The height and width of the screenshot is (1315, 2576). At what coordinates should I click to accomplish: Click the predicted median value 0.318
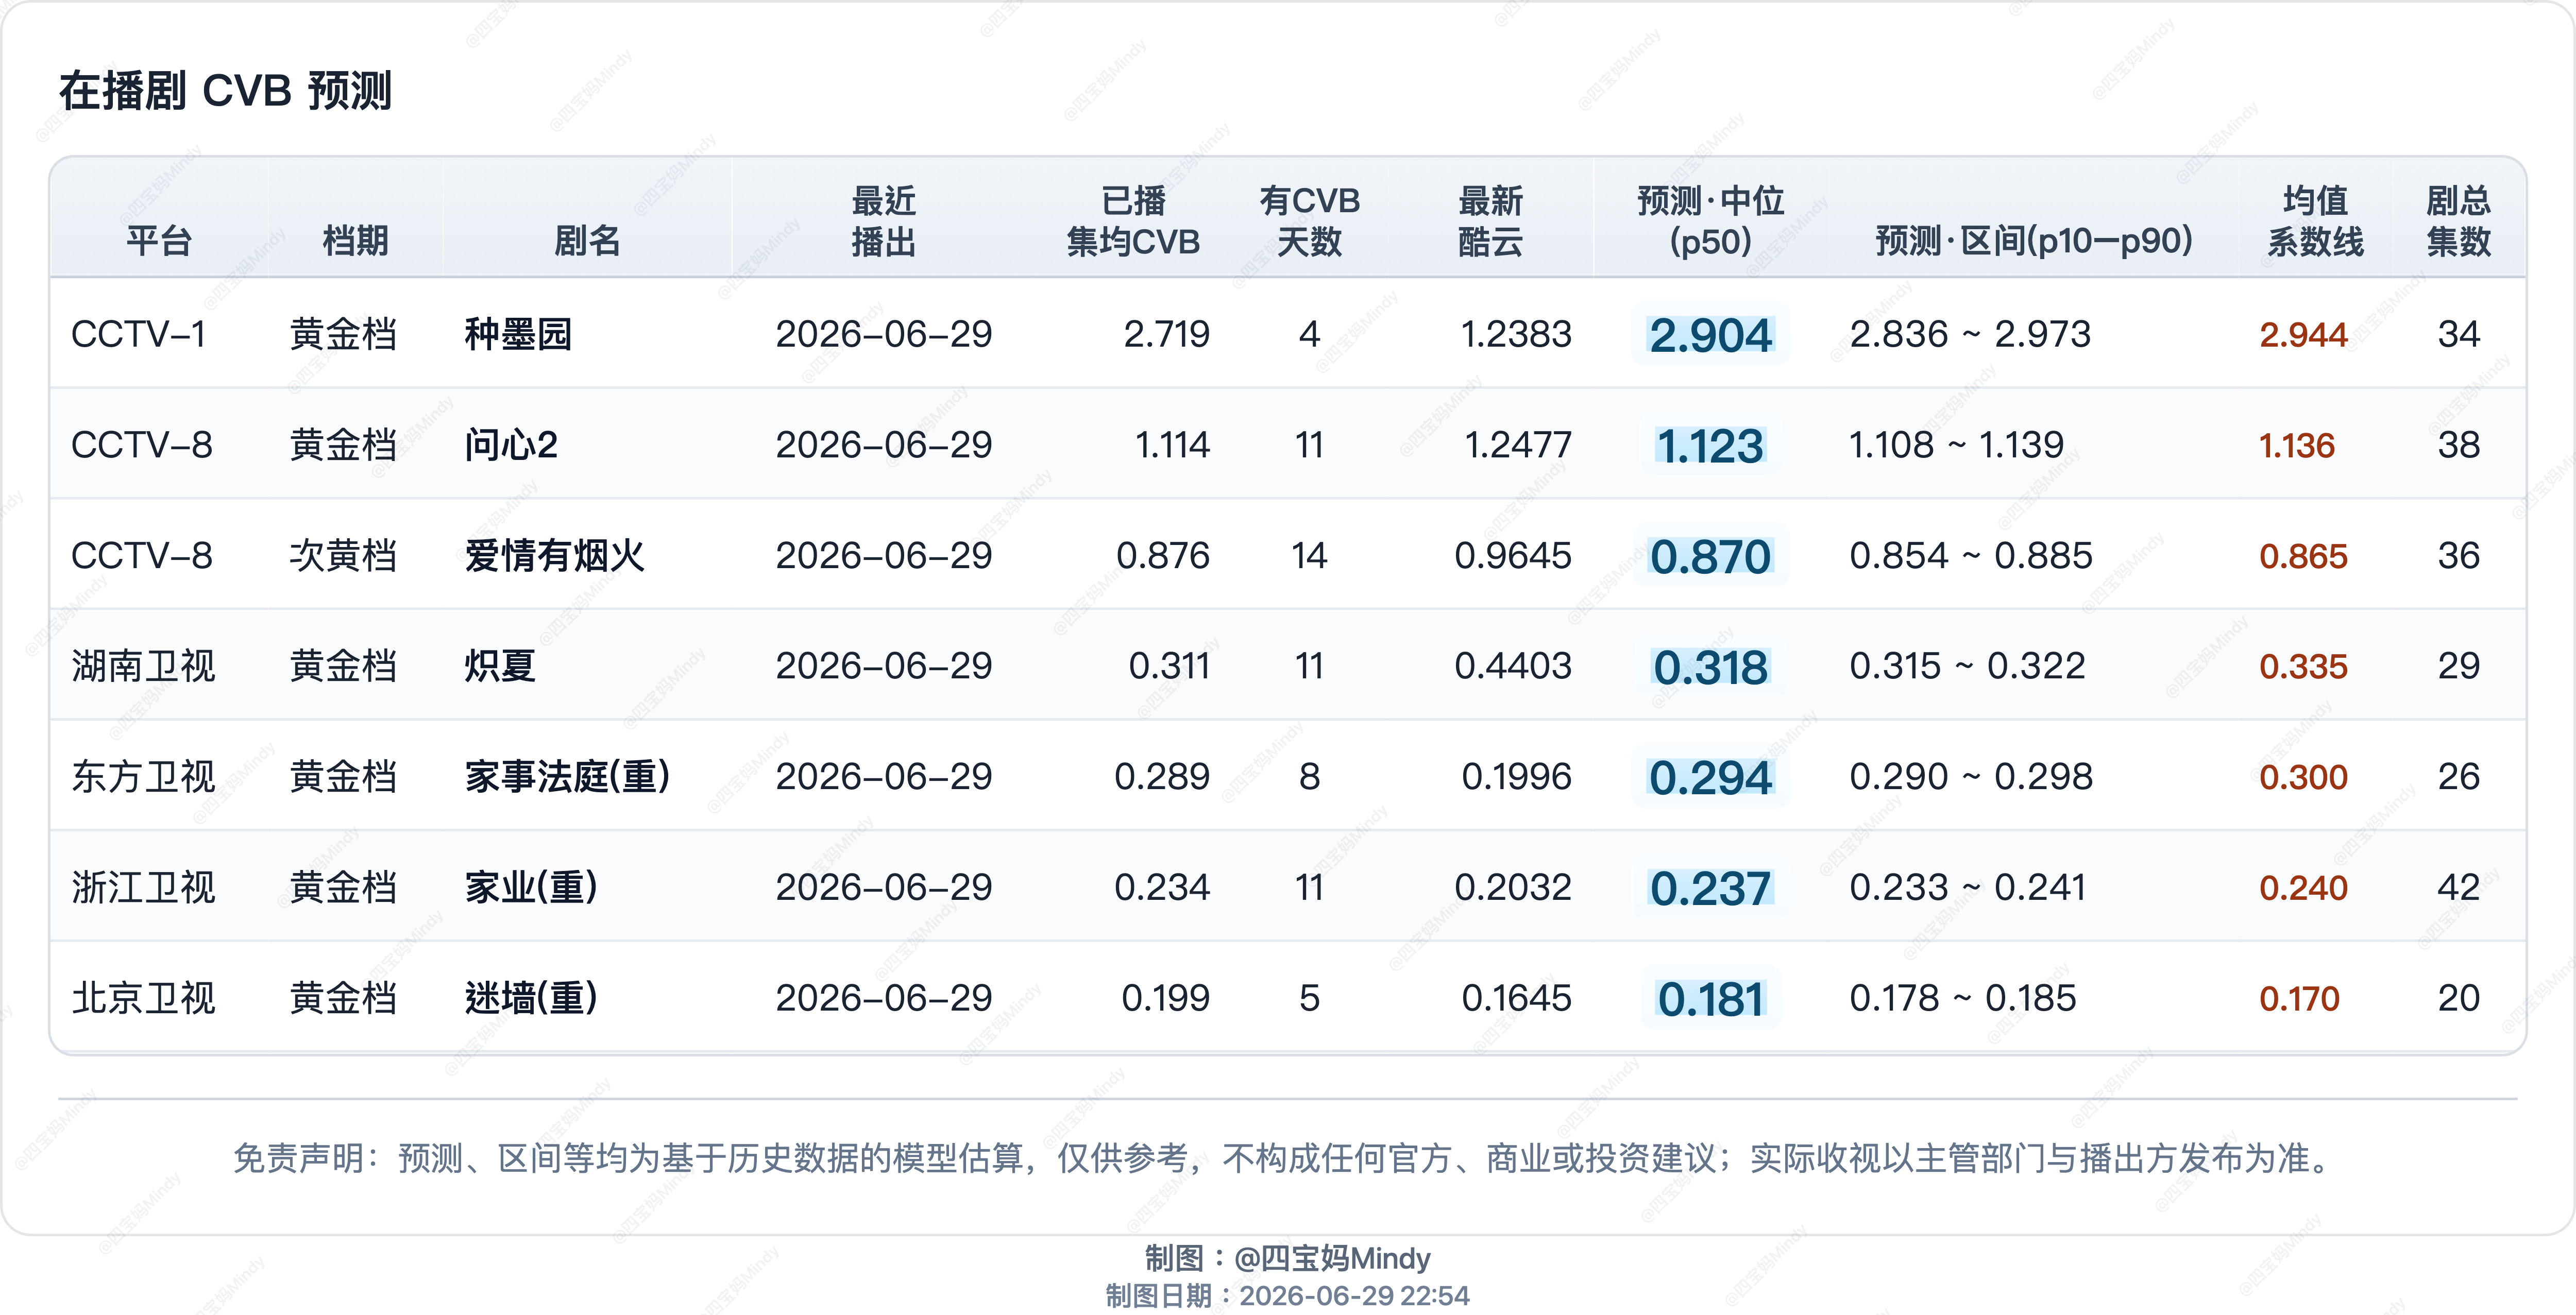tap(1710, 668)
